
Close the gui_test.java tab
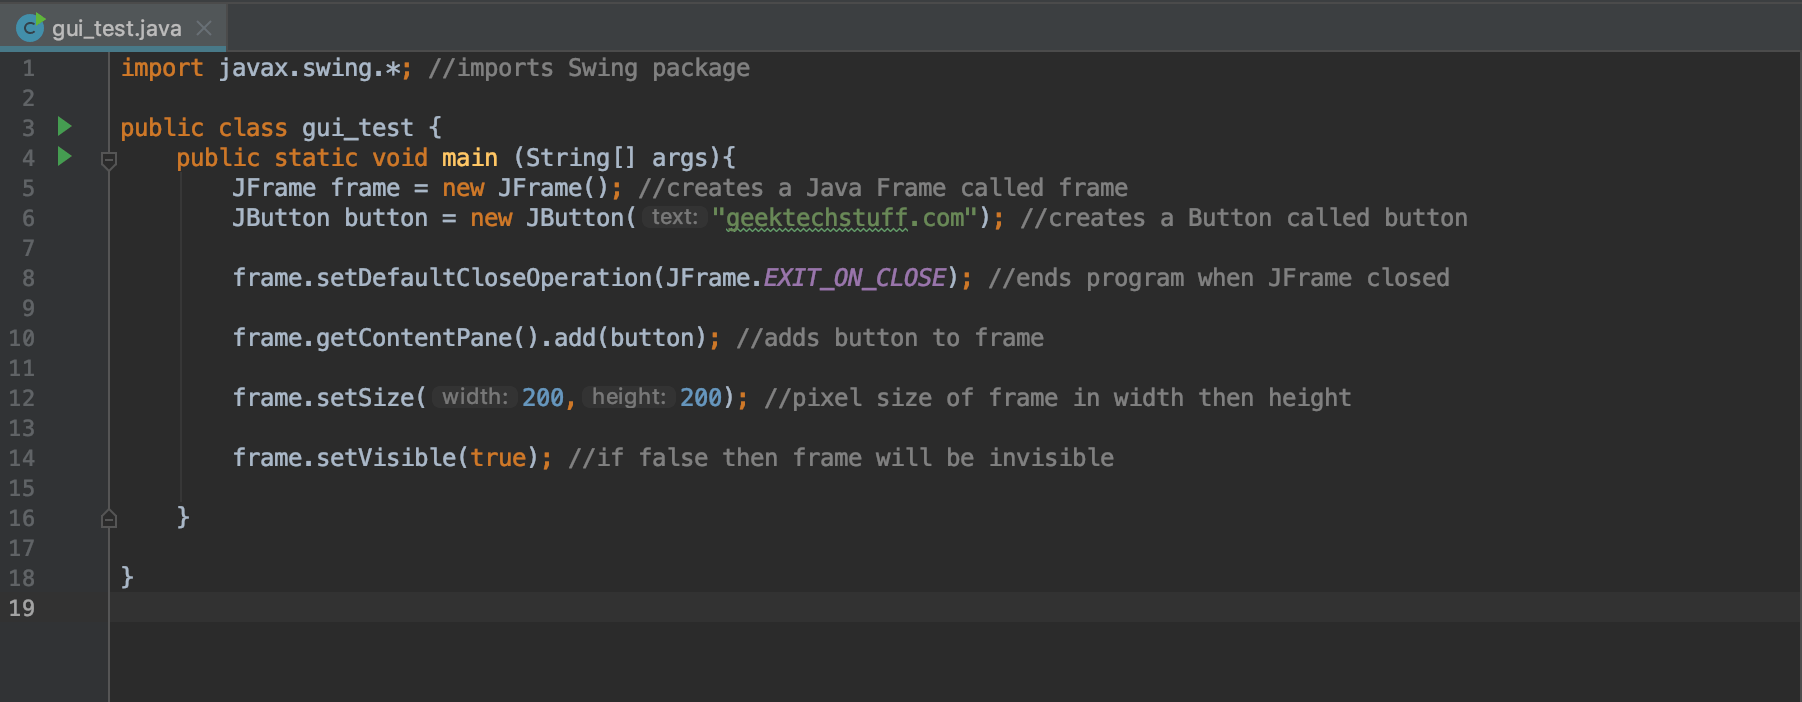204,28
